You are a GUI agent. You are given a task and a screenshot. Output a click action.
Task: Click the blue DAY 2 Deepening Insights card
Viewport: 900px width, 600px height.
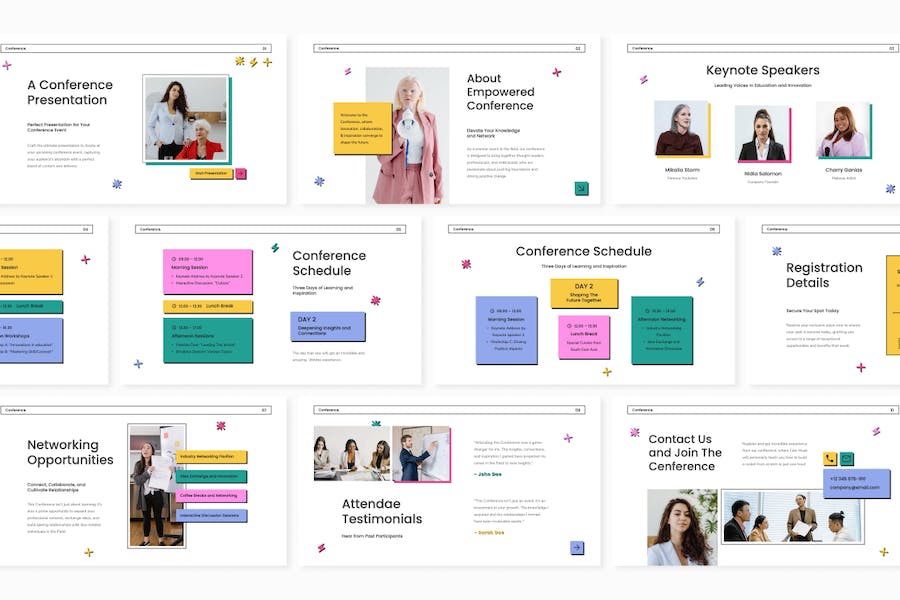pyautogui.click(x=328, y=326)
